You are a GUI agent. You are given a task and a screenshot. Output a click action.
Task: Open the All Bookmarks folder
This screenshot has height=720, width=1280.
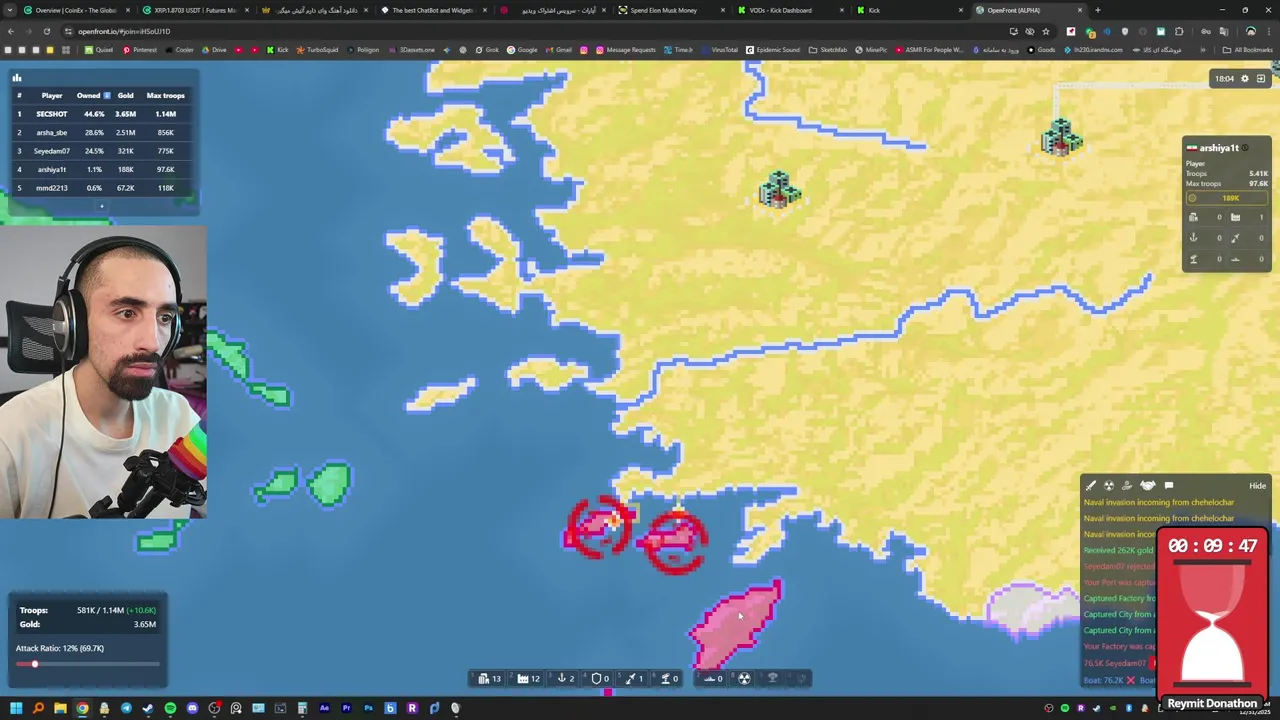coord(1248,49)
